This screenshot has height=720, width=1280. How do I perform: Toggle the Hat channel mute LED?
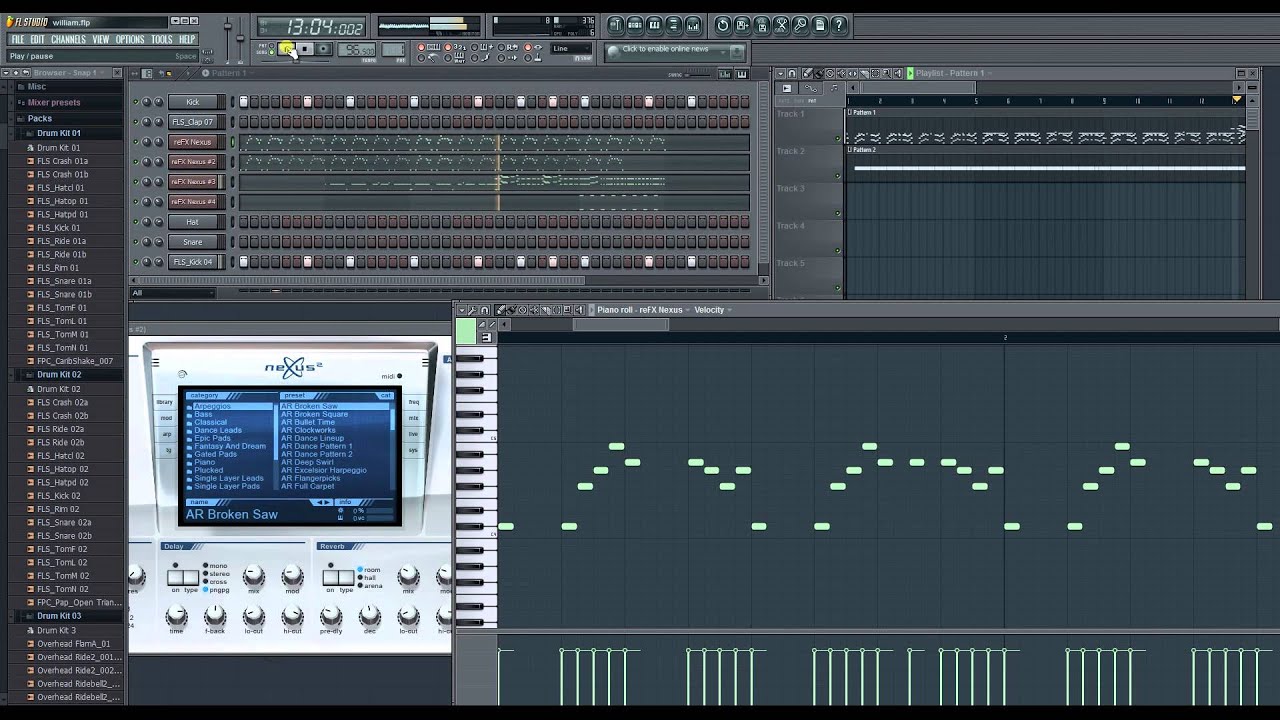point(136,222)
